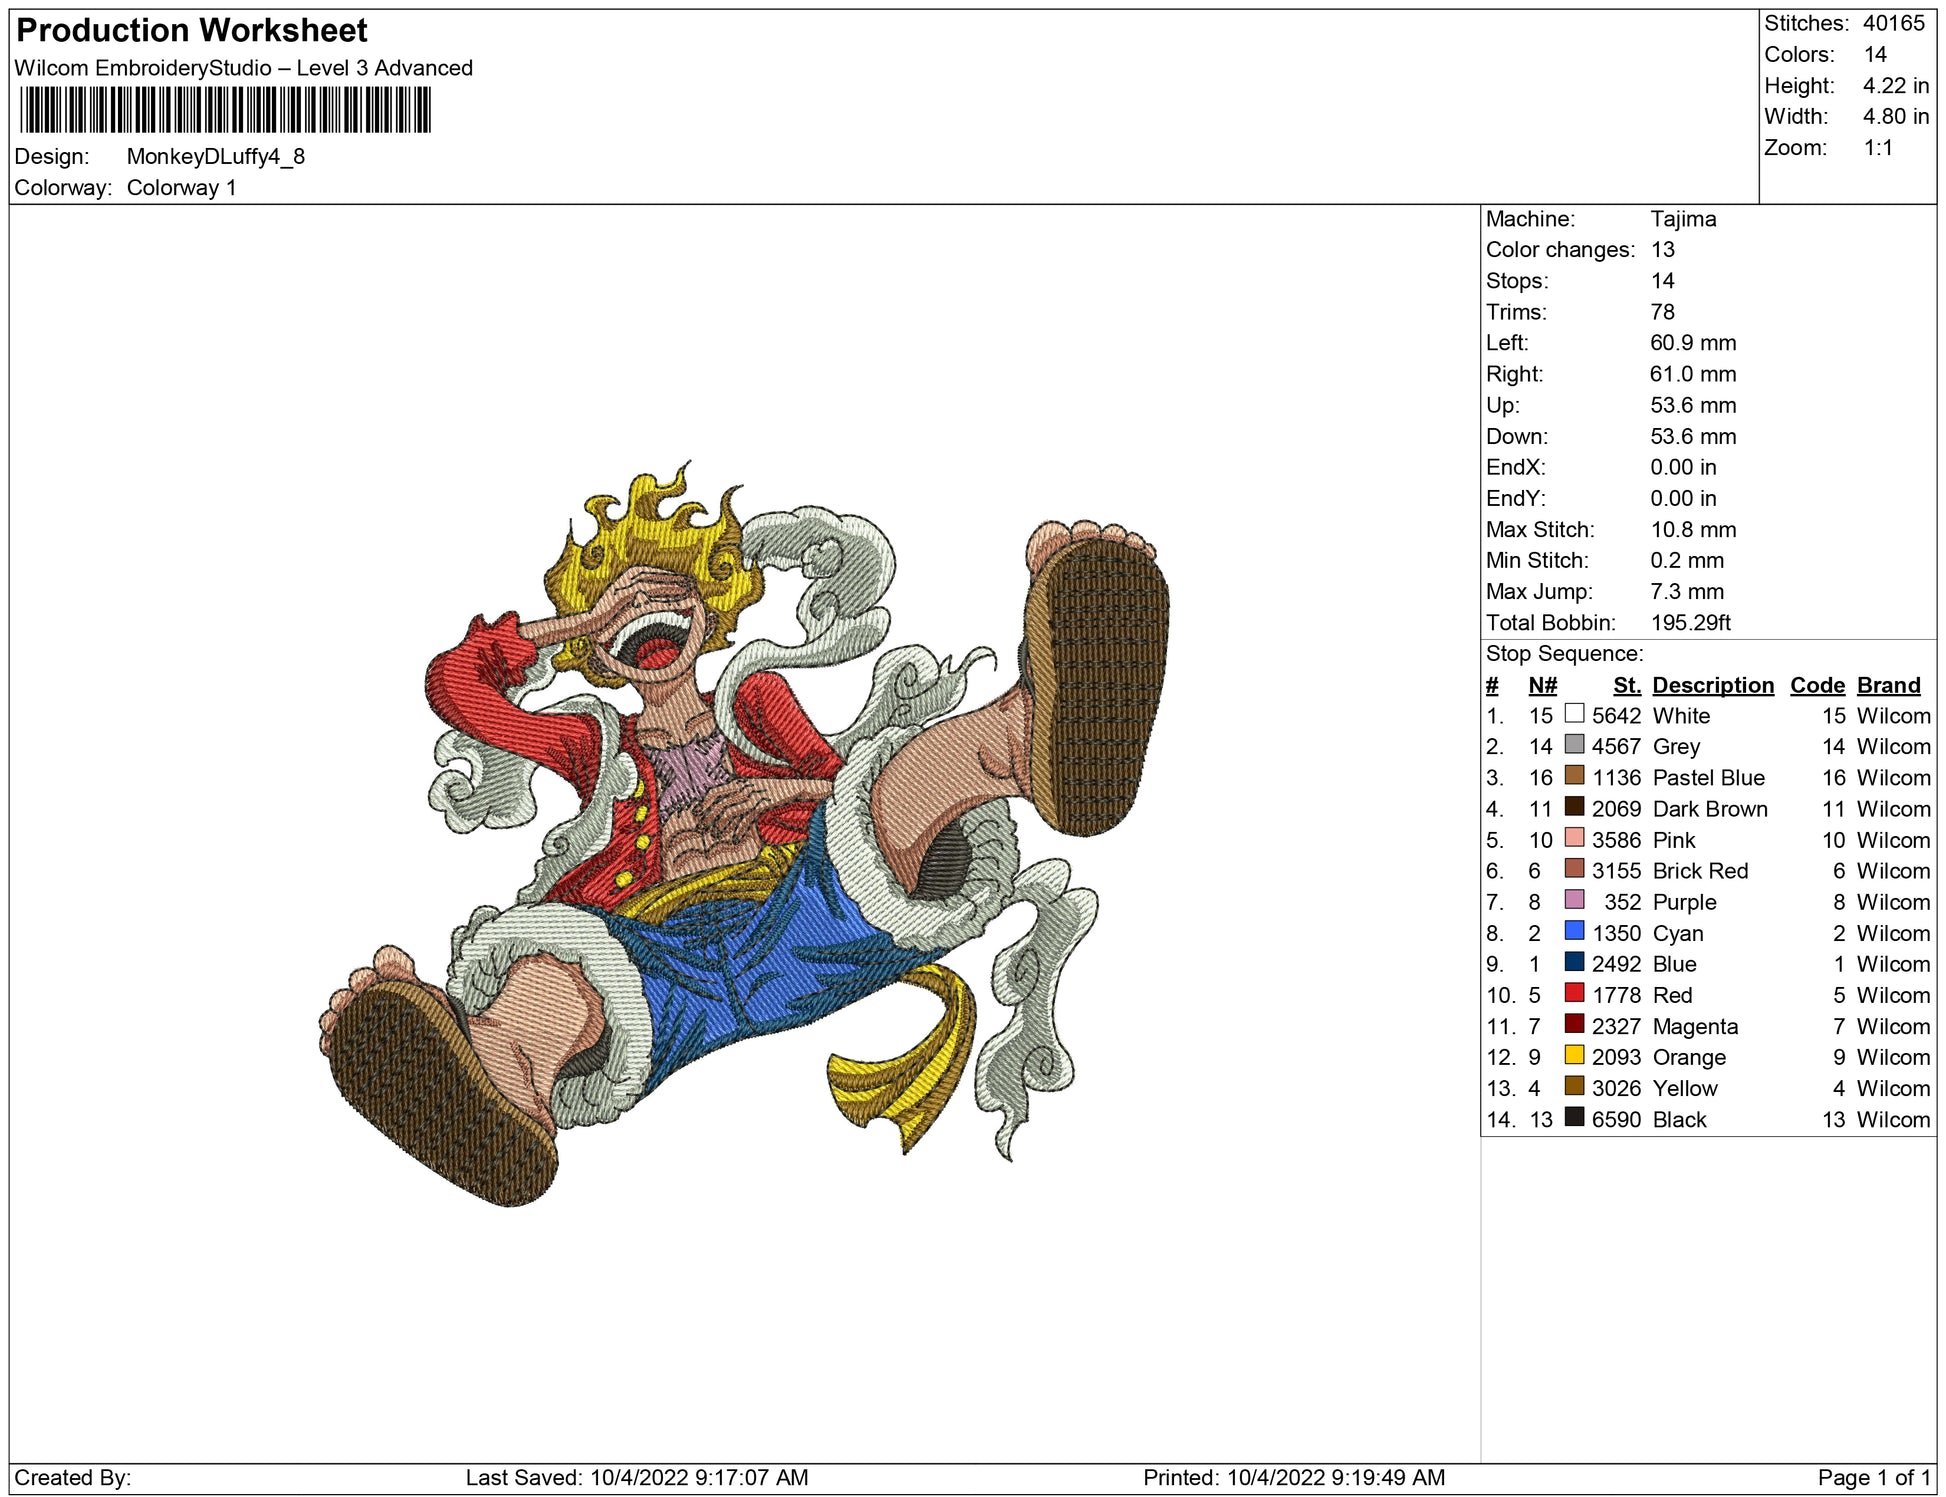Select the Grey thread swatch
Image resolution: width=1946 pixels, height=1497 pixels.
[1574, 744]
